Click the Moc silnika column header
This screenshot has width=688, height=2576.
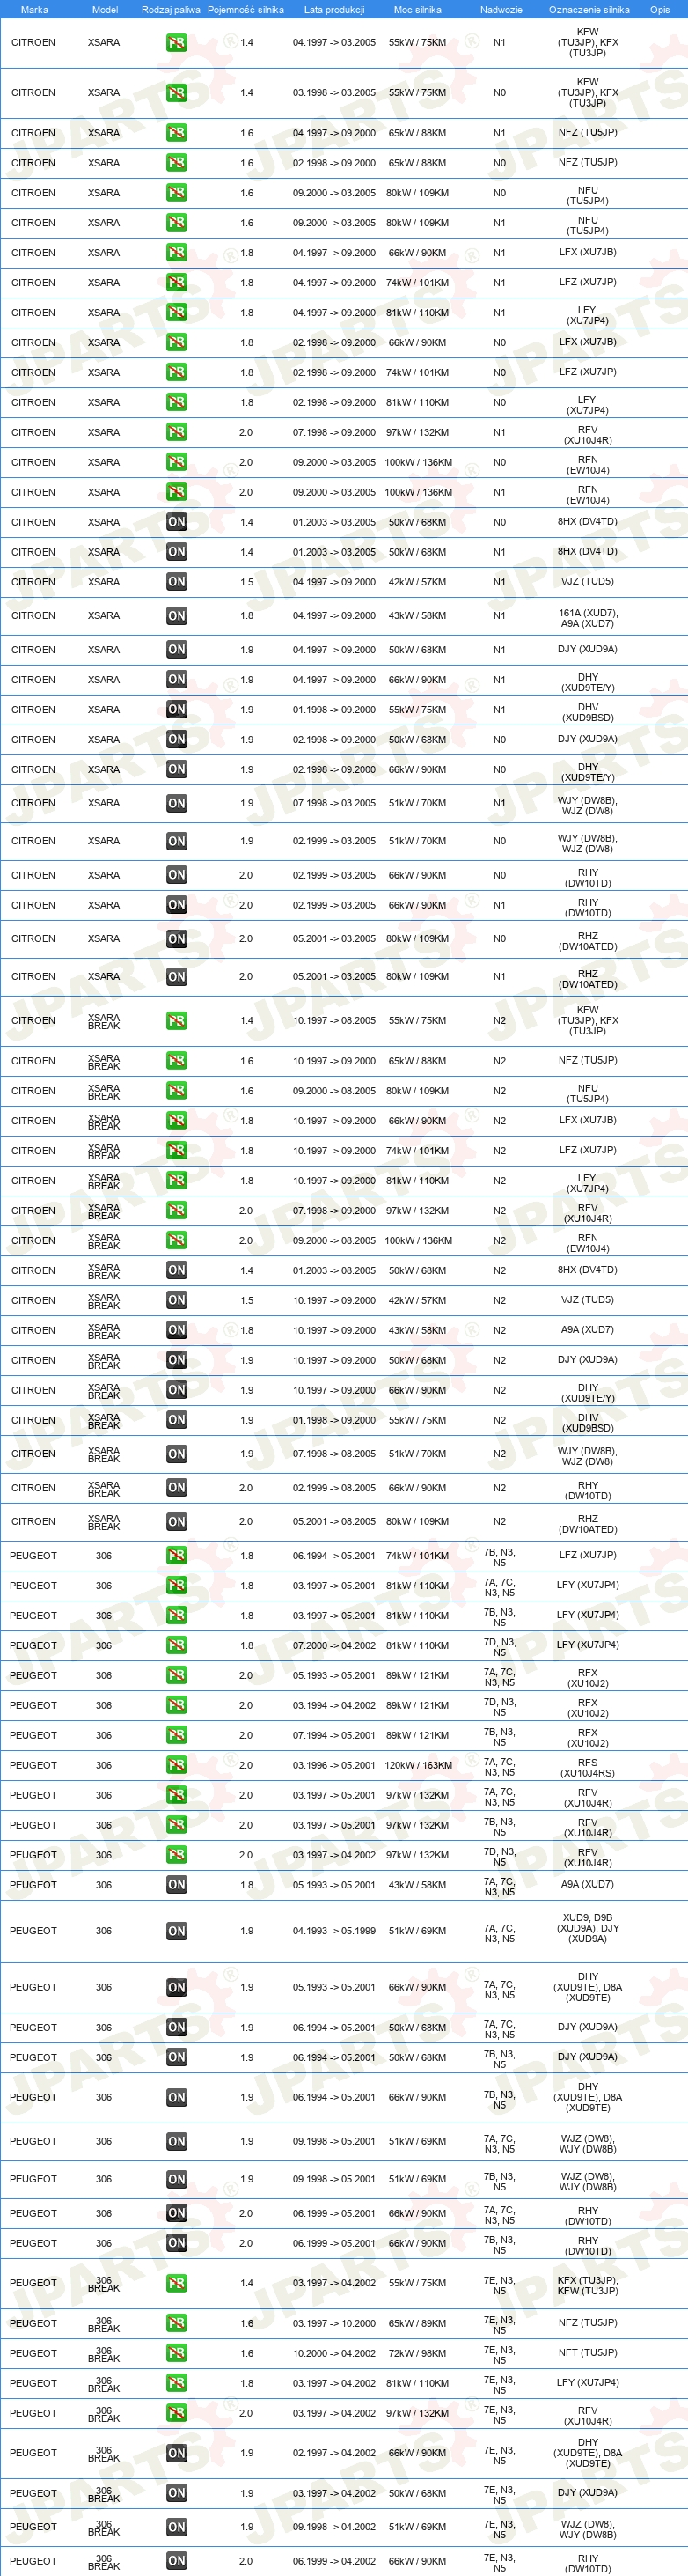point(417,10)
